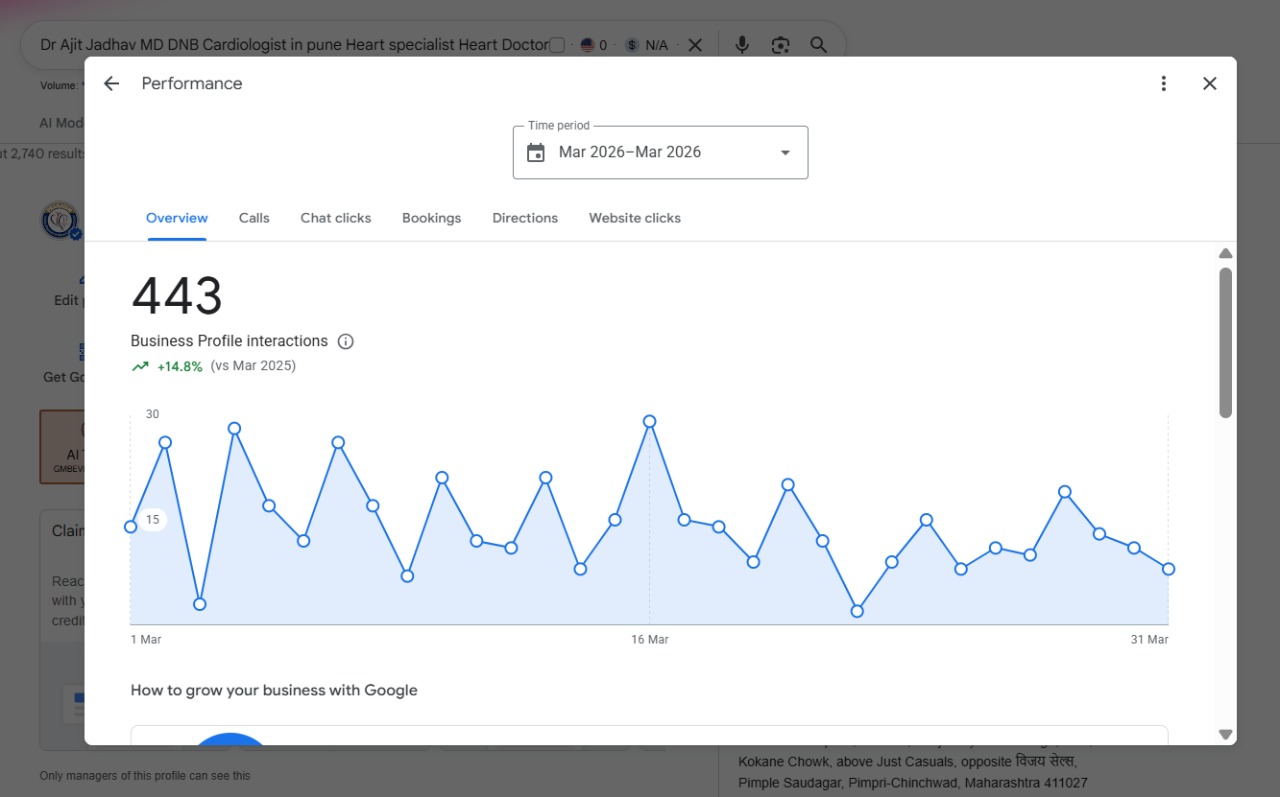Click the calendar icon in Time period
Image resolution: width=1280 pixels, height=797 pixels.
pyautogui.click(x=536, y=153)
